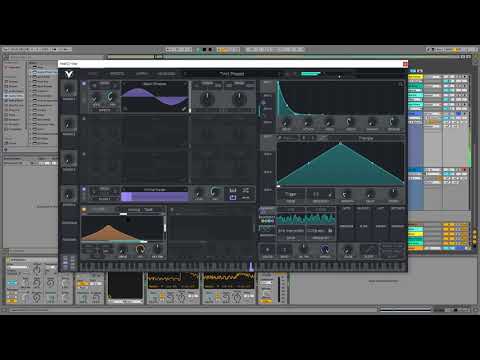Open the White Noise sample selector
This screenshot has width=480, height=360.
155,189
